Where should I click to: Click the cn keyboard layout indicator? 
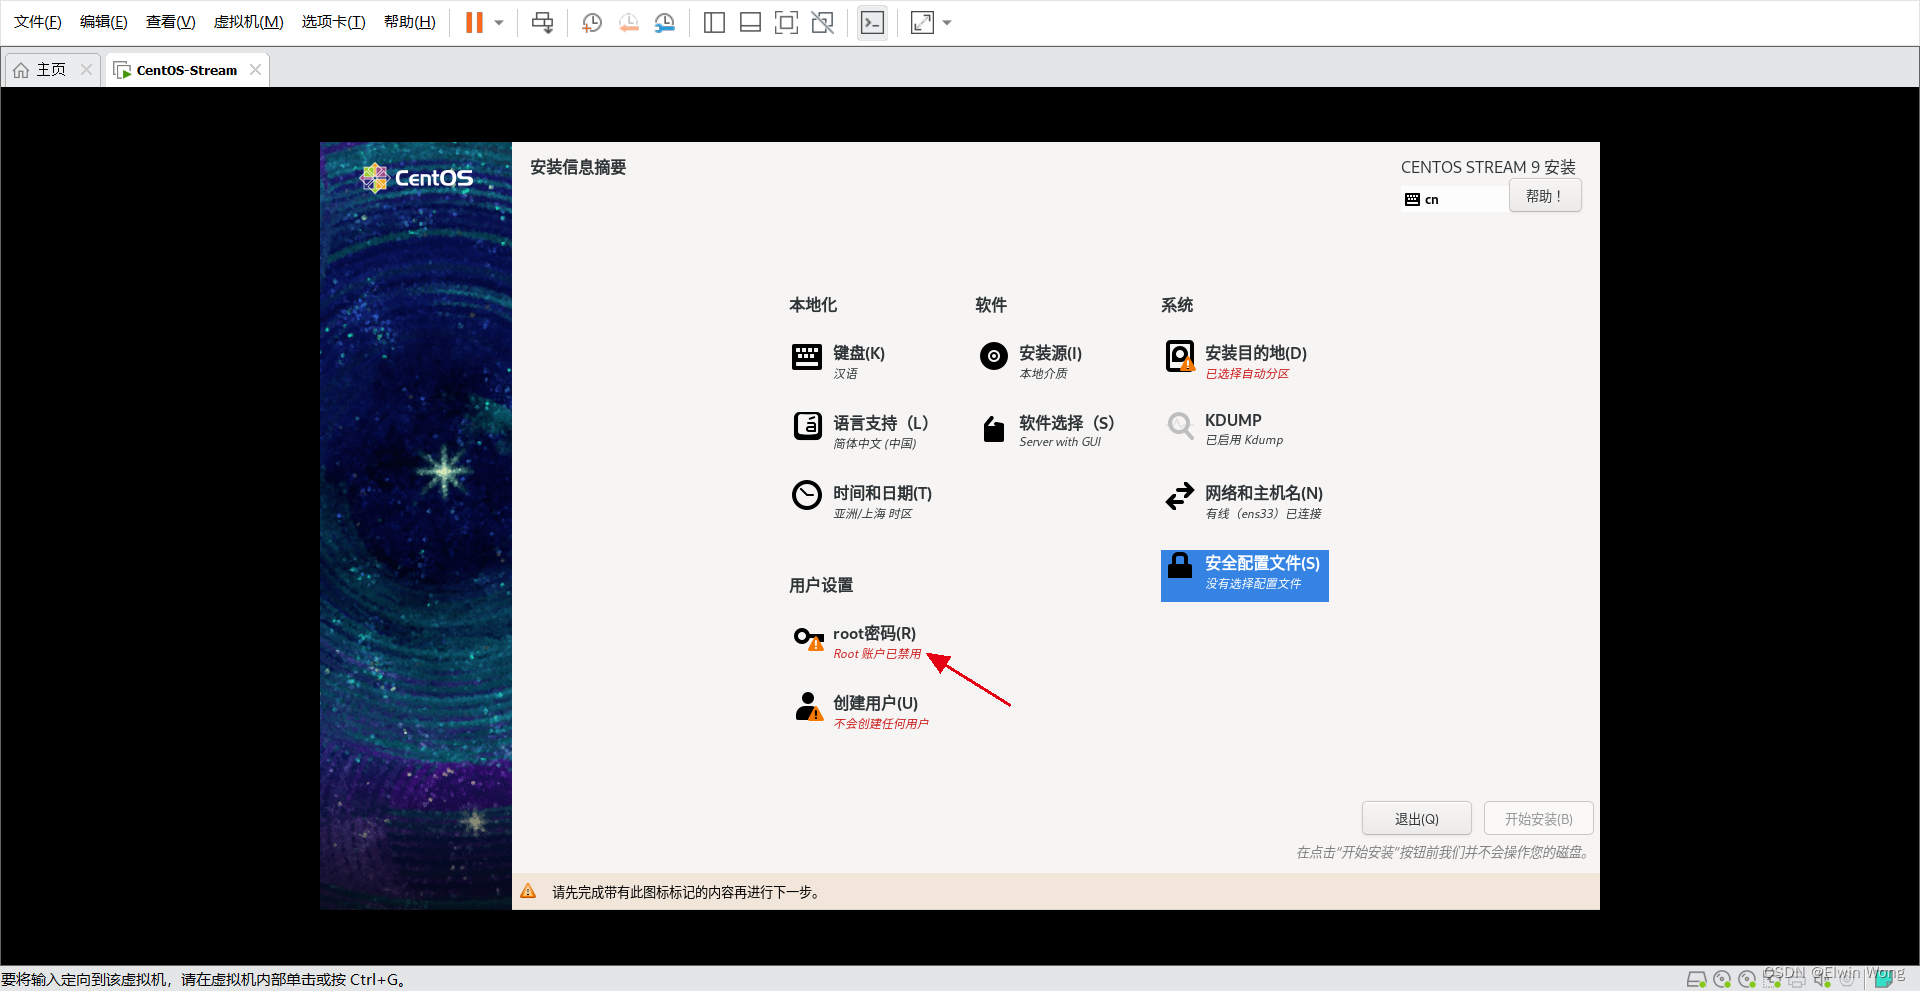pyautogui.click(x=1454, y=199)
